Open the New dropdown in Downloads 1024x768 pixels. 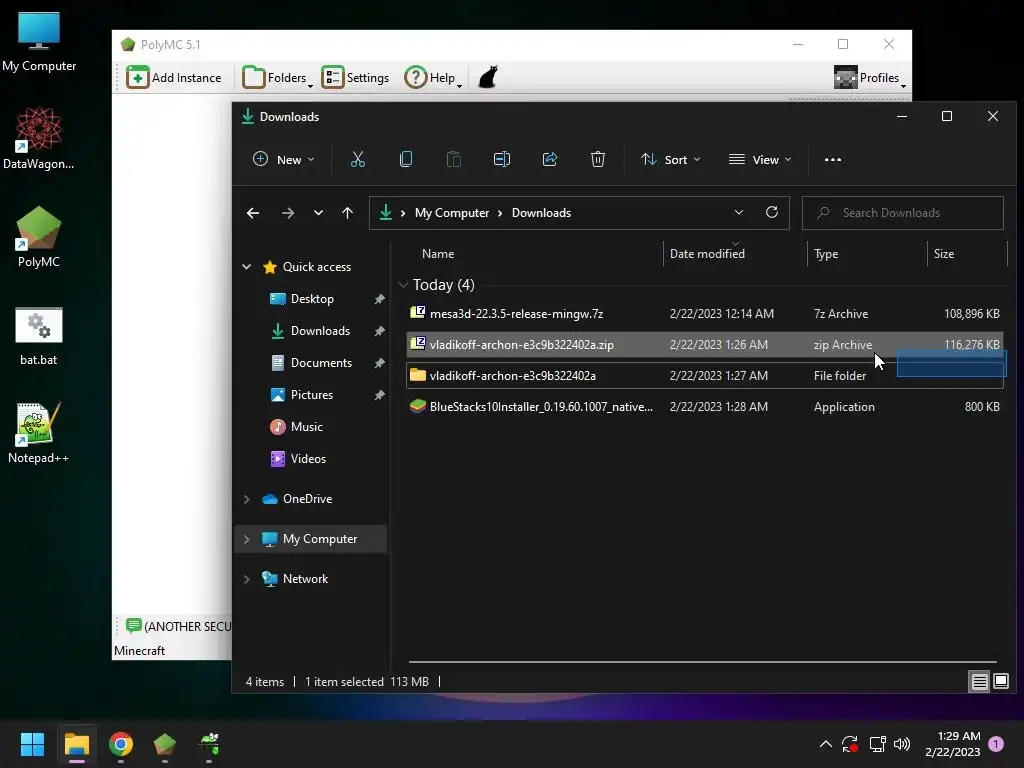tap(284, 159)
